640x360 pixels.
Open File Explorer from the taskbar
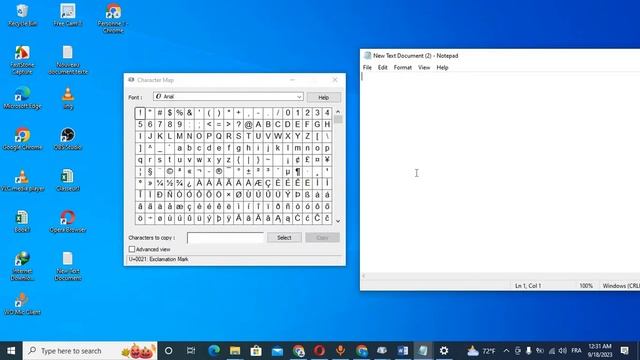(235, 351)
